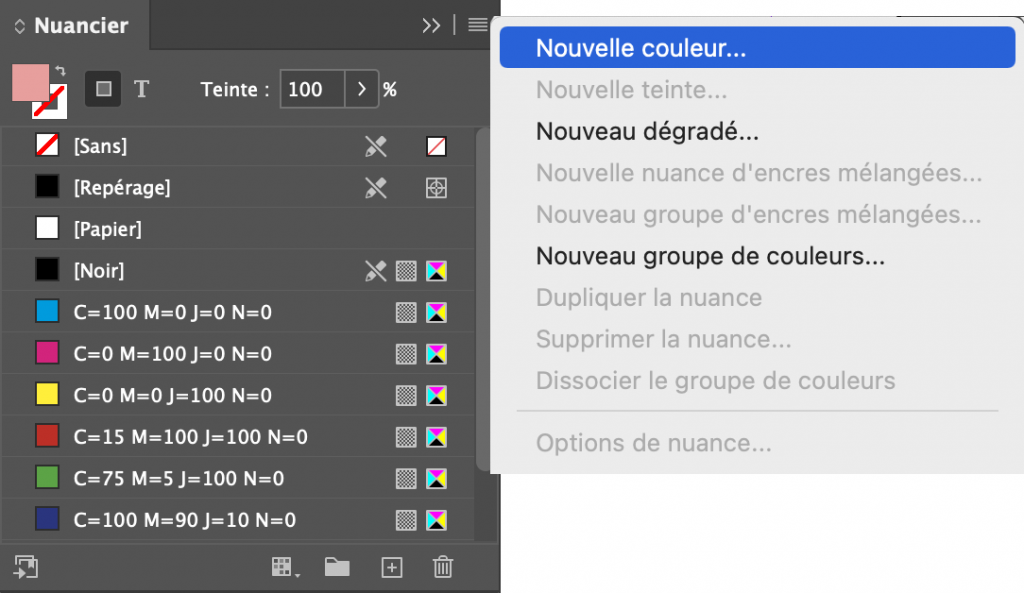This screenshot has width=1024, height=593.
Task: Expand Teinte slider with arrow button
Action: [x=360, y=89]
